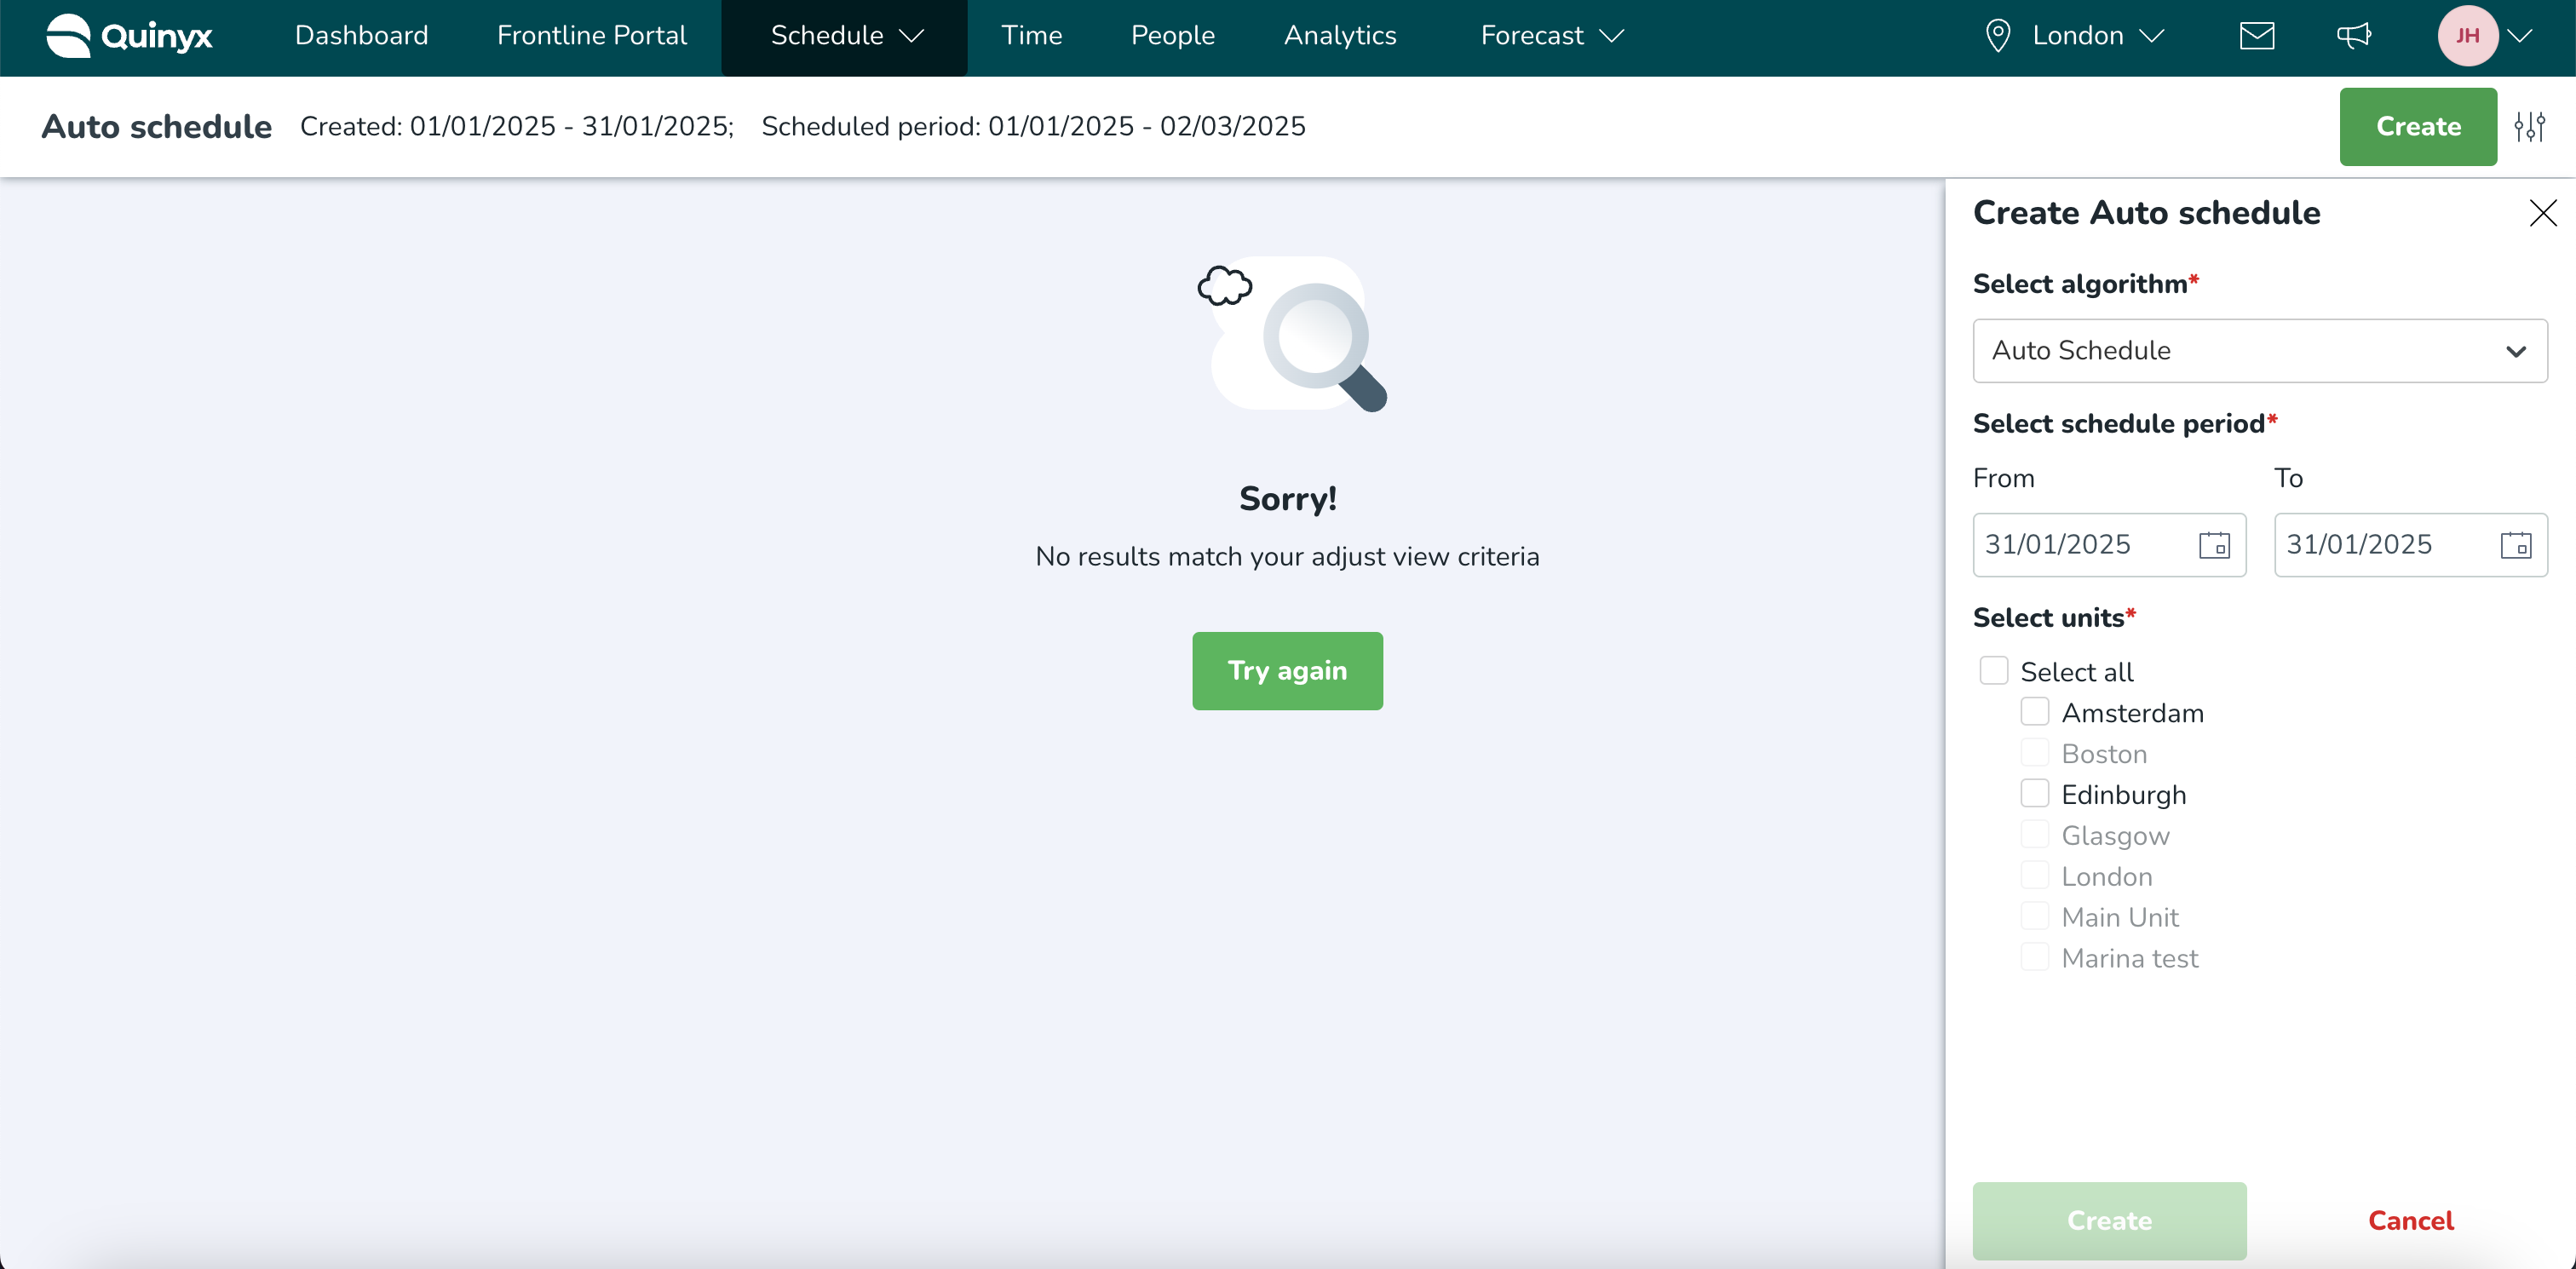The width and height of the screenshot is (2576, 1269).
Task: Open the London location dropdown chevron
Action: coord(2152,36)
